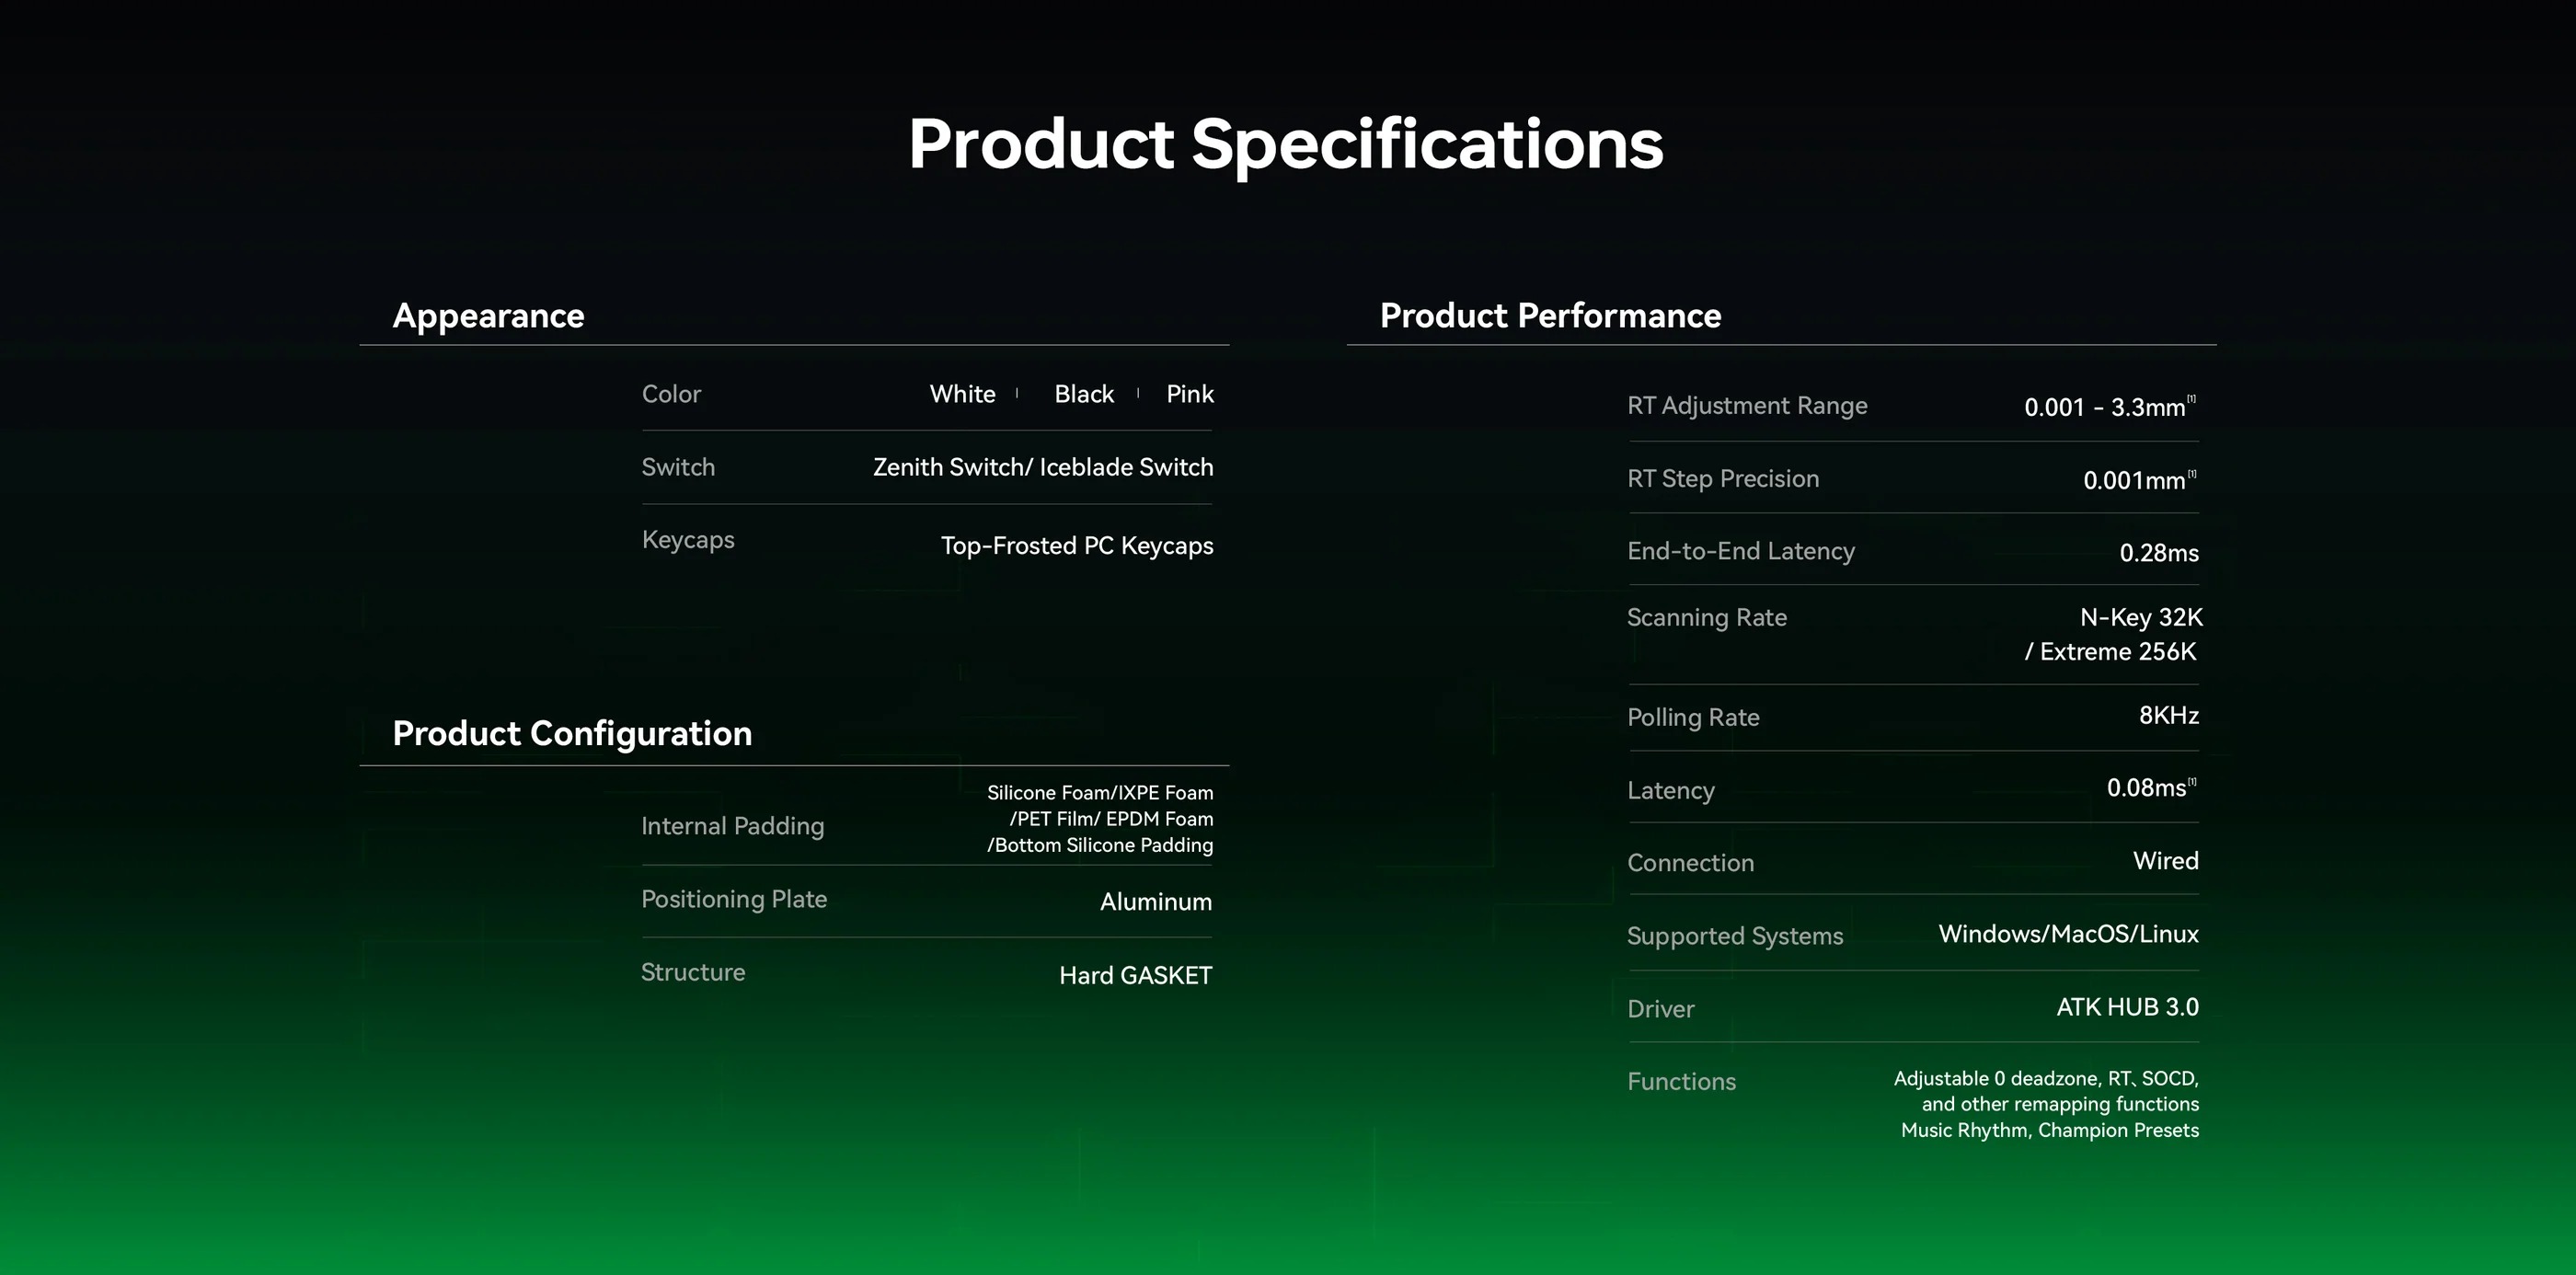Click the ATK HUB 3.0 driver text
This screenshot has width=2576, height=1275.
tap(2127, 1007)
